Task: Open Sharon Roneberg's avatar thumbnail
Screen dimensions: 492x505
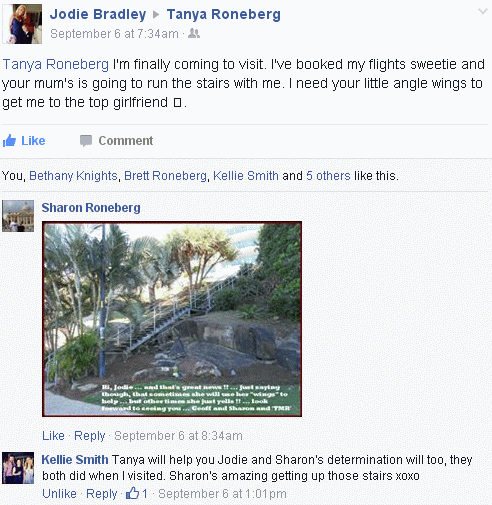Action: [x=18, y=216]
